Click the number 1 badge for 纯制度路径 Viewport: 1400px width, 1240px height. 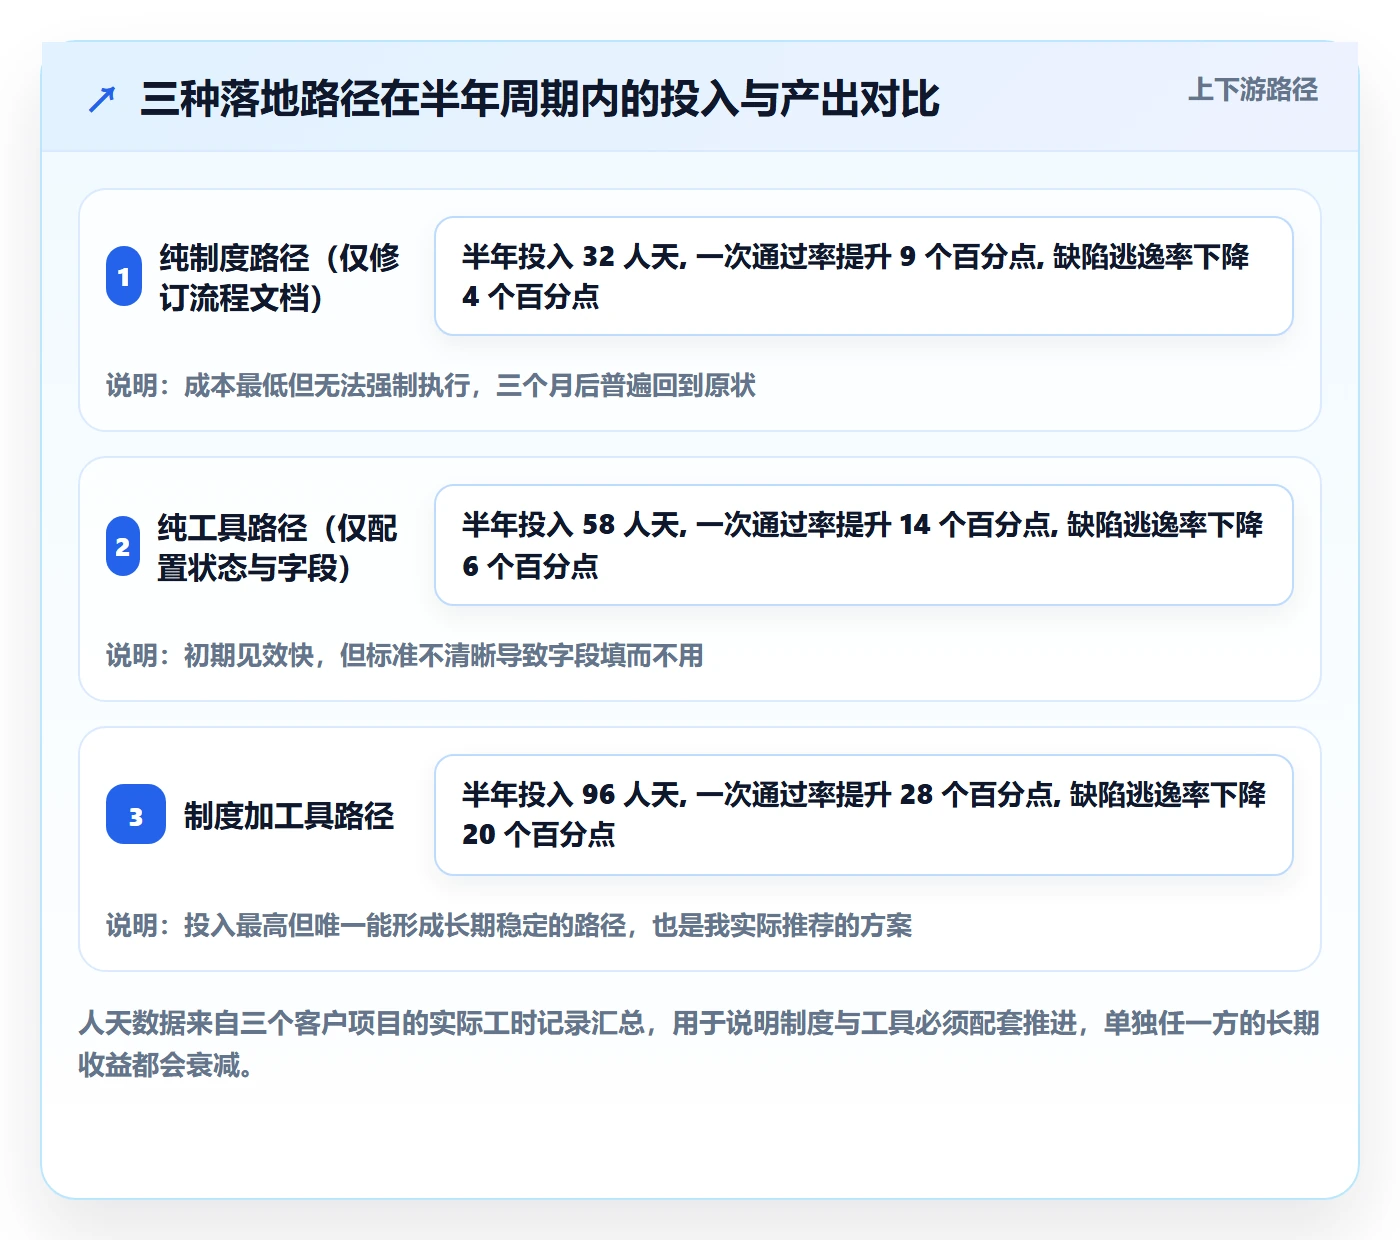(x=124, y=276)
